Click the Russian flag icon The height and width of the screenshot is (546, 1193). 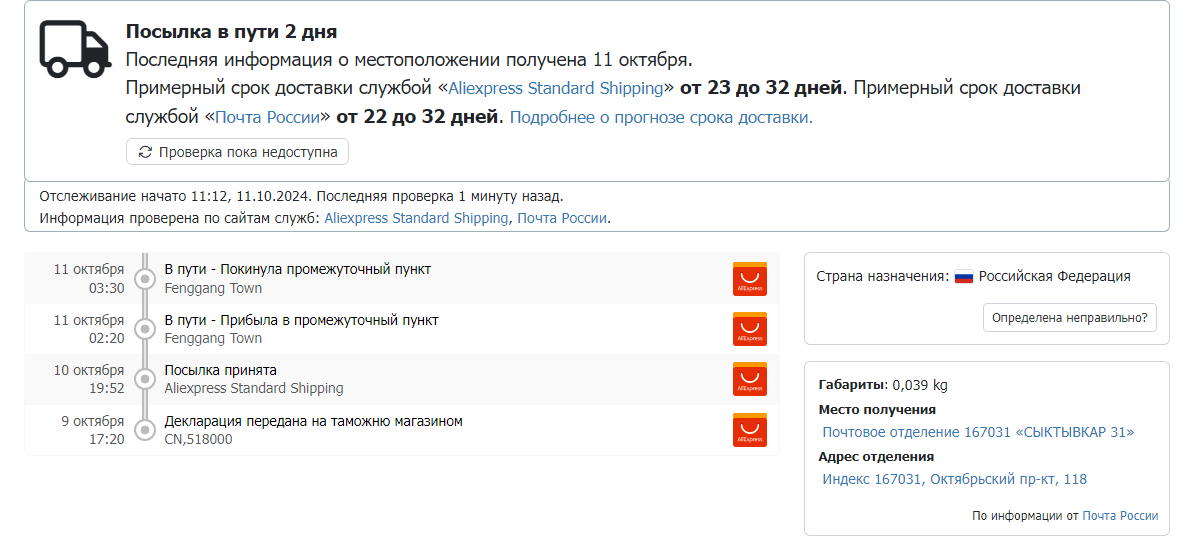coord(964,277)
